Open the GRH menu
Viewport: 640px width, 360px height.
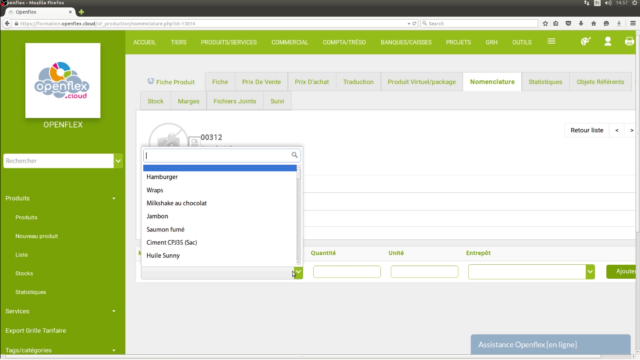pyautogui.click(x=491, y=42)
